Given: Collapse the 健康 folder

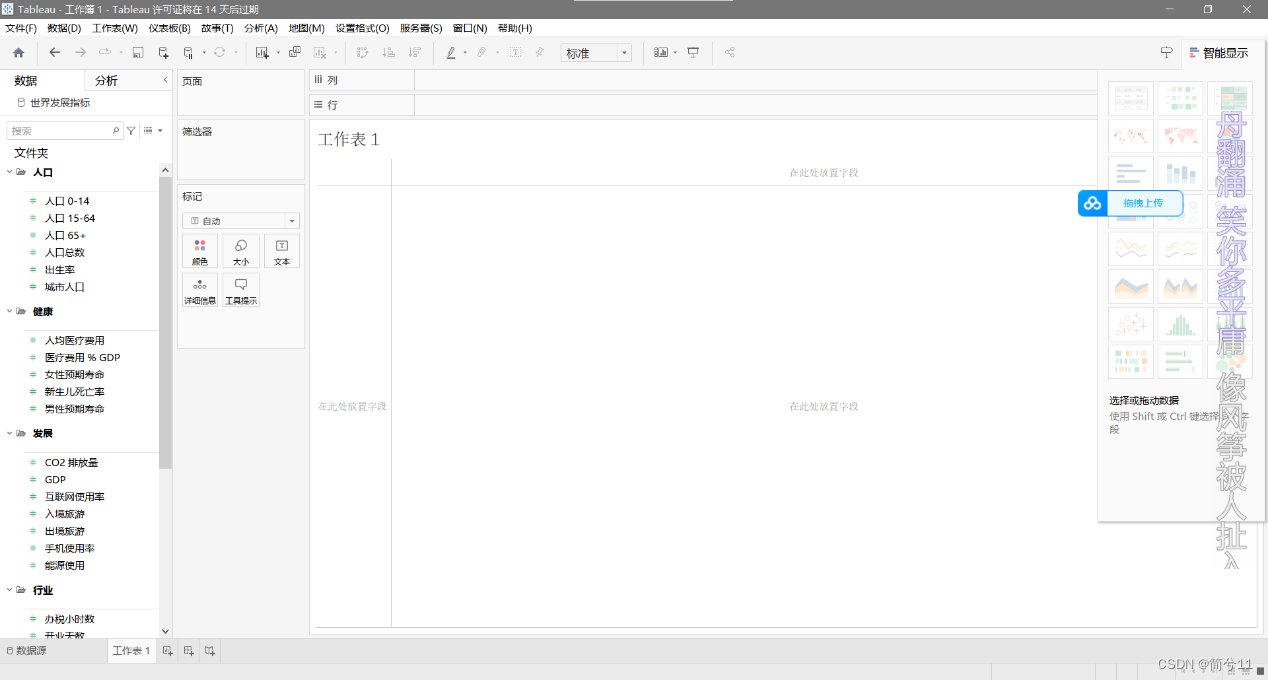Looking at the screenshot, I should coord(9,311).
